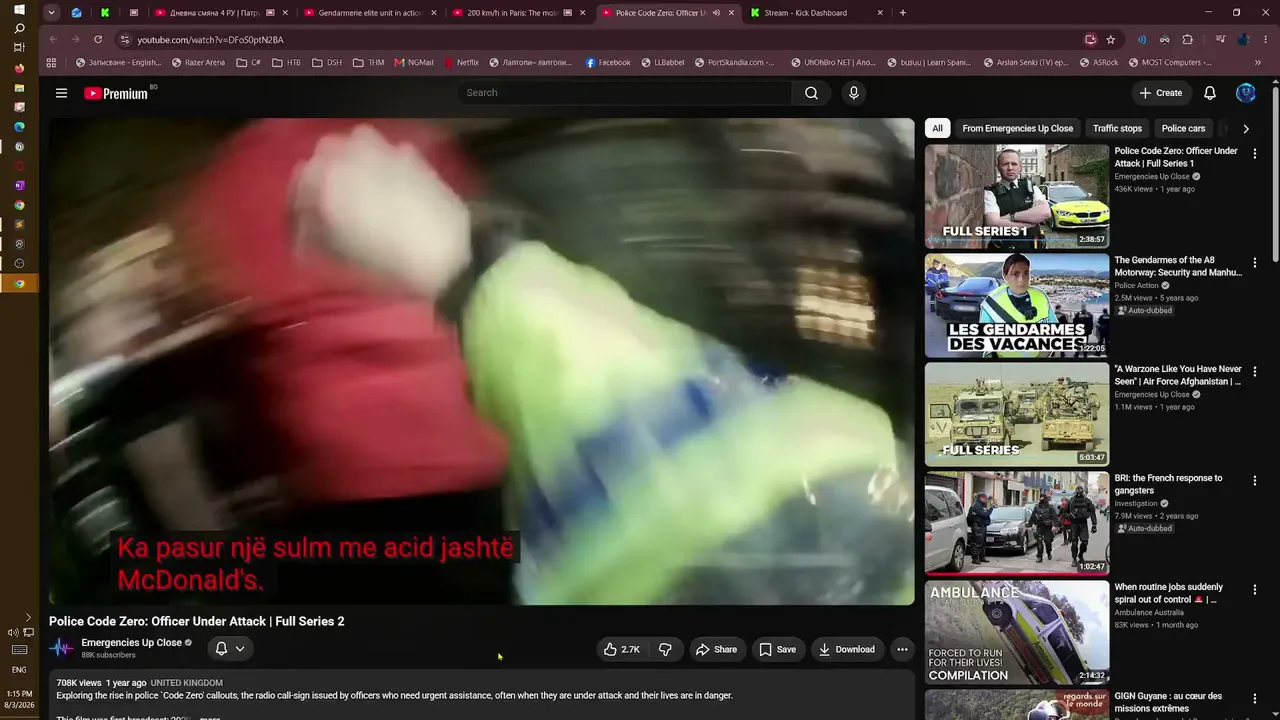Open YouTube notifications bell
Screen dimensions: 1280x720
click(1210, 93)
